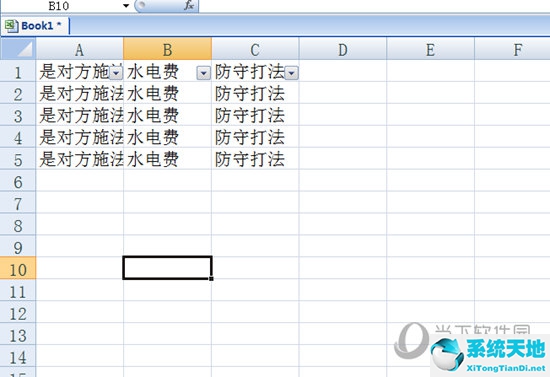
Task: Click cell B4 containing 水电费
Action: click(167, 137)
